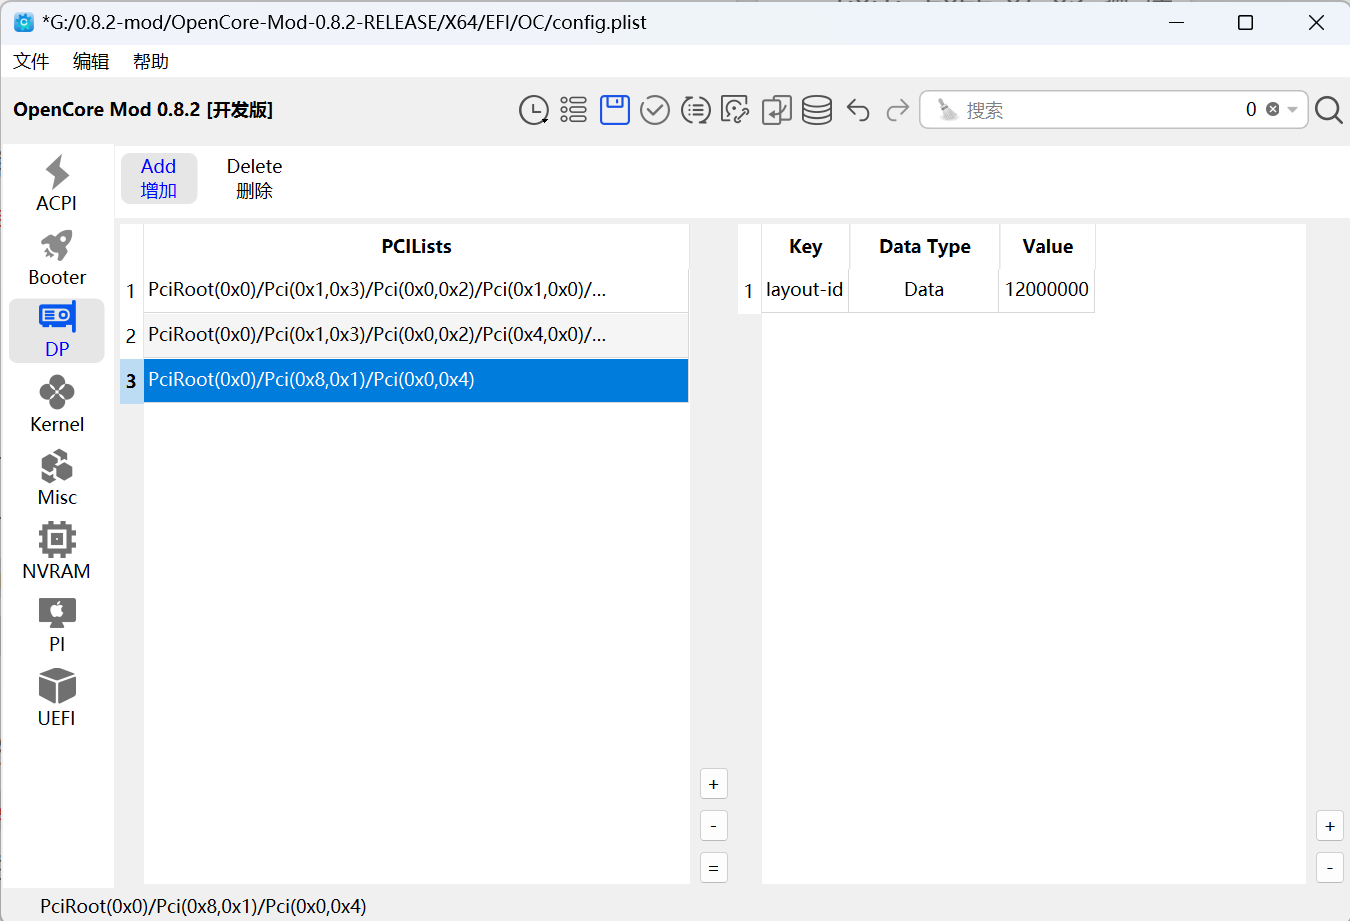Open the 编辑 menu
Screen dimensions: 1350x921
coord(91,61)
